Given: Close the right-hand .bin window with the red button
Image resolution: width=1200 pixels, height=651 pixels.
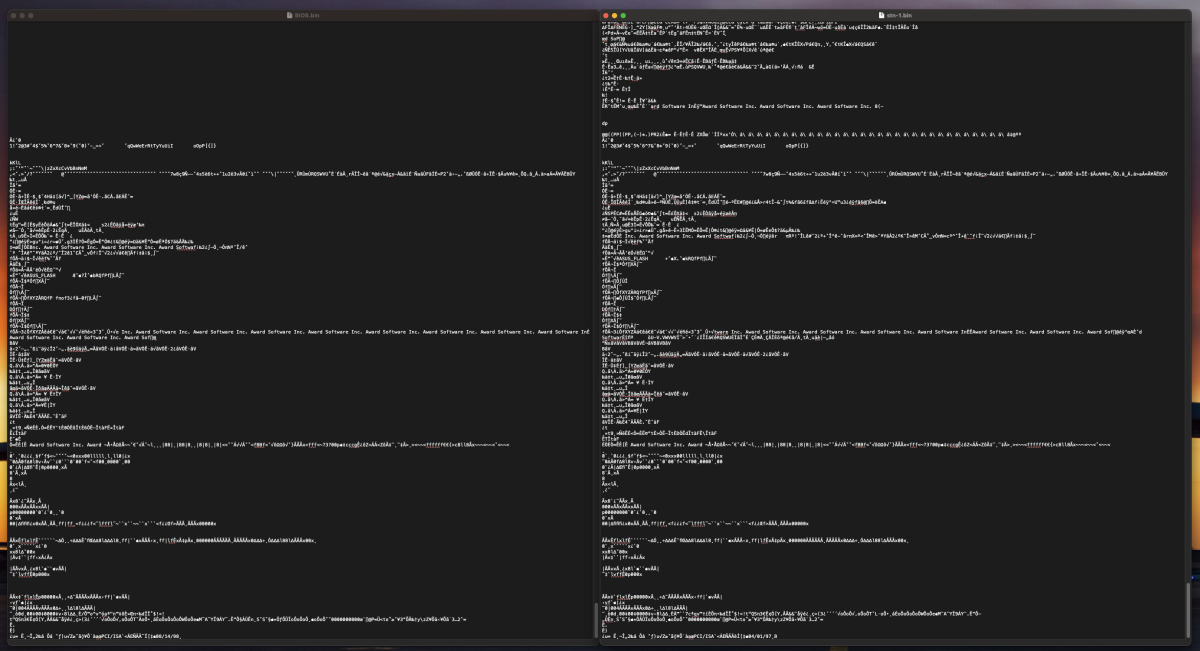Looking at the screenshot, I should click(606, 15).
